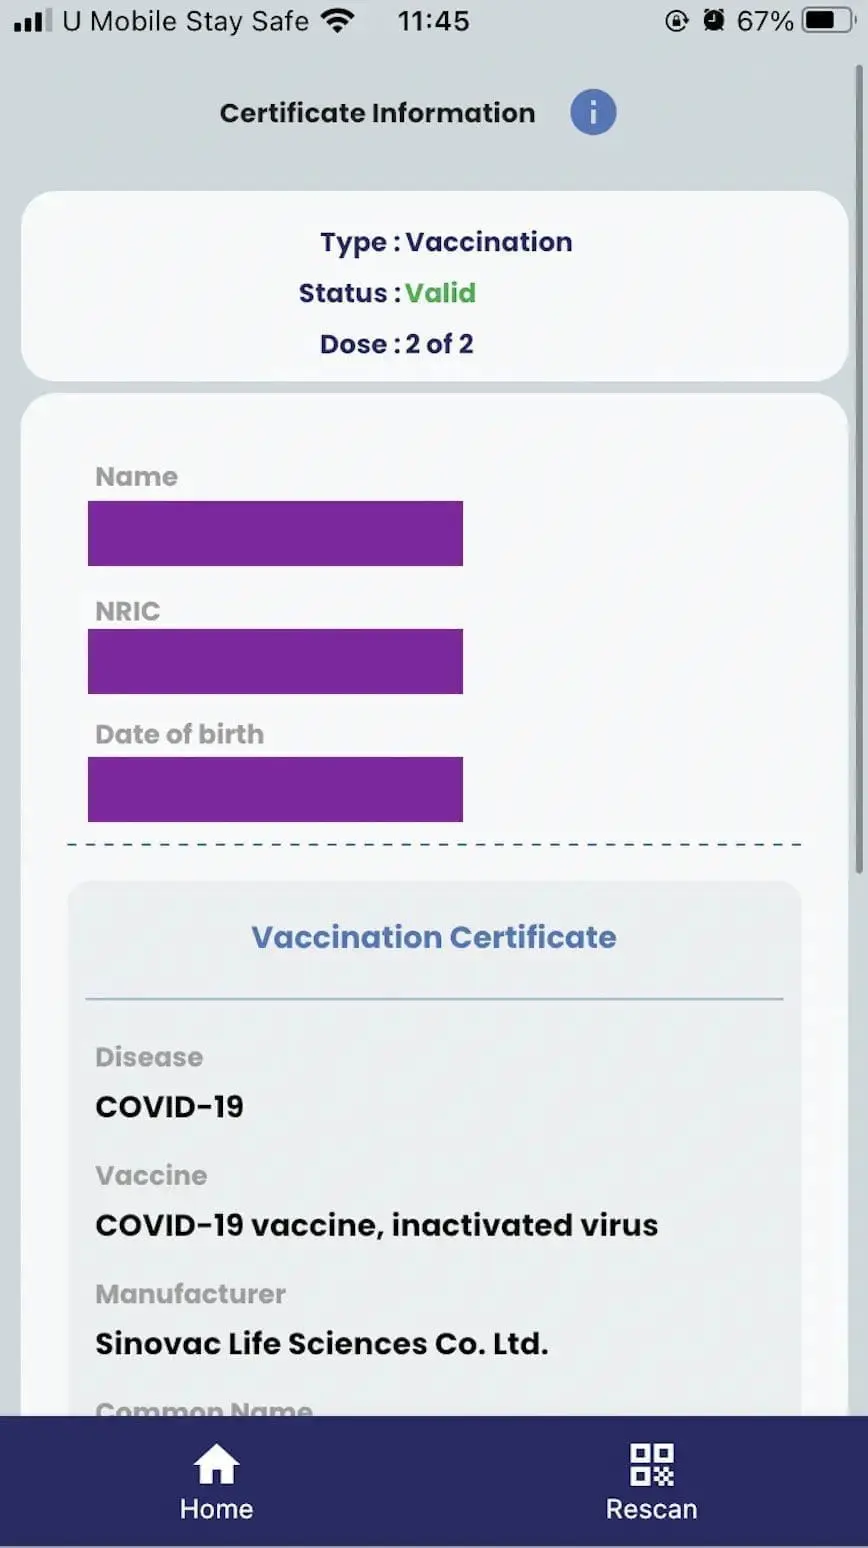Tap the cellular signal bars

[x=32, y=20]
